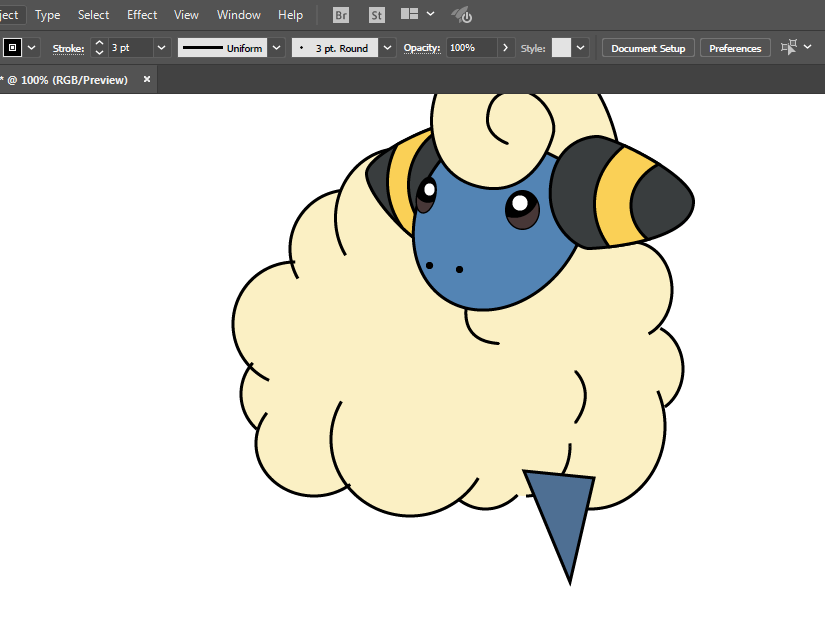Open the Arrange Documents dropdown chevron
Screen dimensions: 825x625
[x=430, y=14]
